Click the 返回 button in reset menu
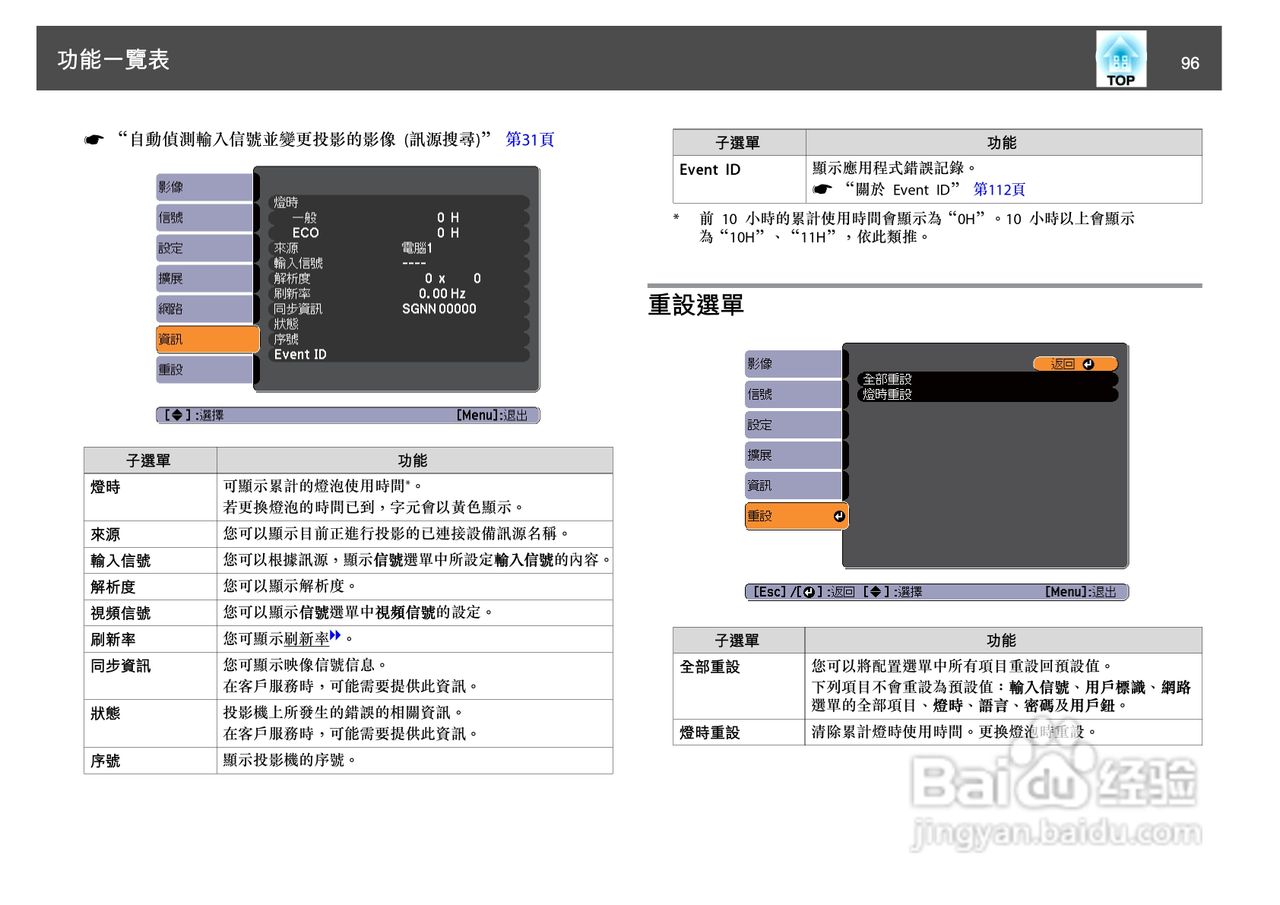 [1075, 364]
